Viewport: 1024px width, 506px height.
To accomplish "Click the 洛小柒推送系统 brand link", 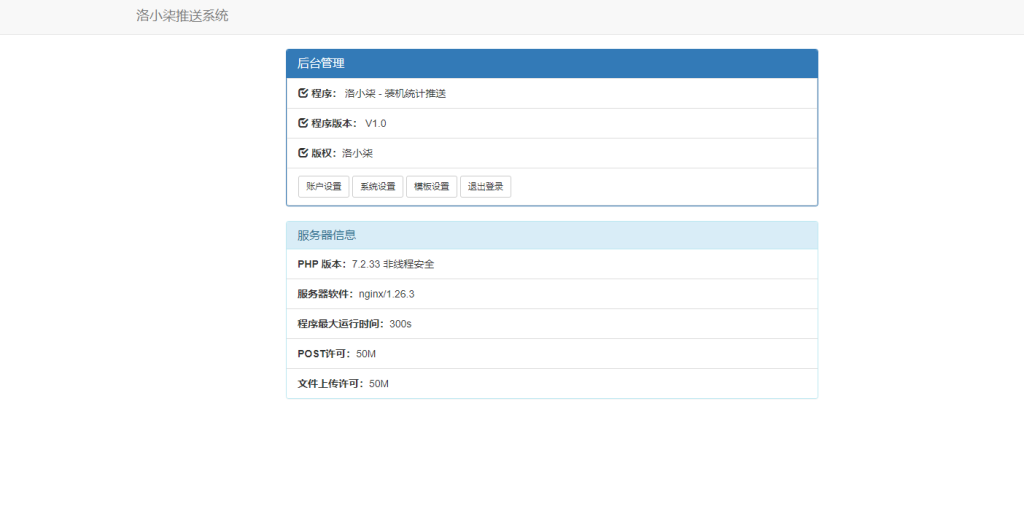I will 182,16.
